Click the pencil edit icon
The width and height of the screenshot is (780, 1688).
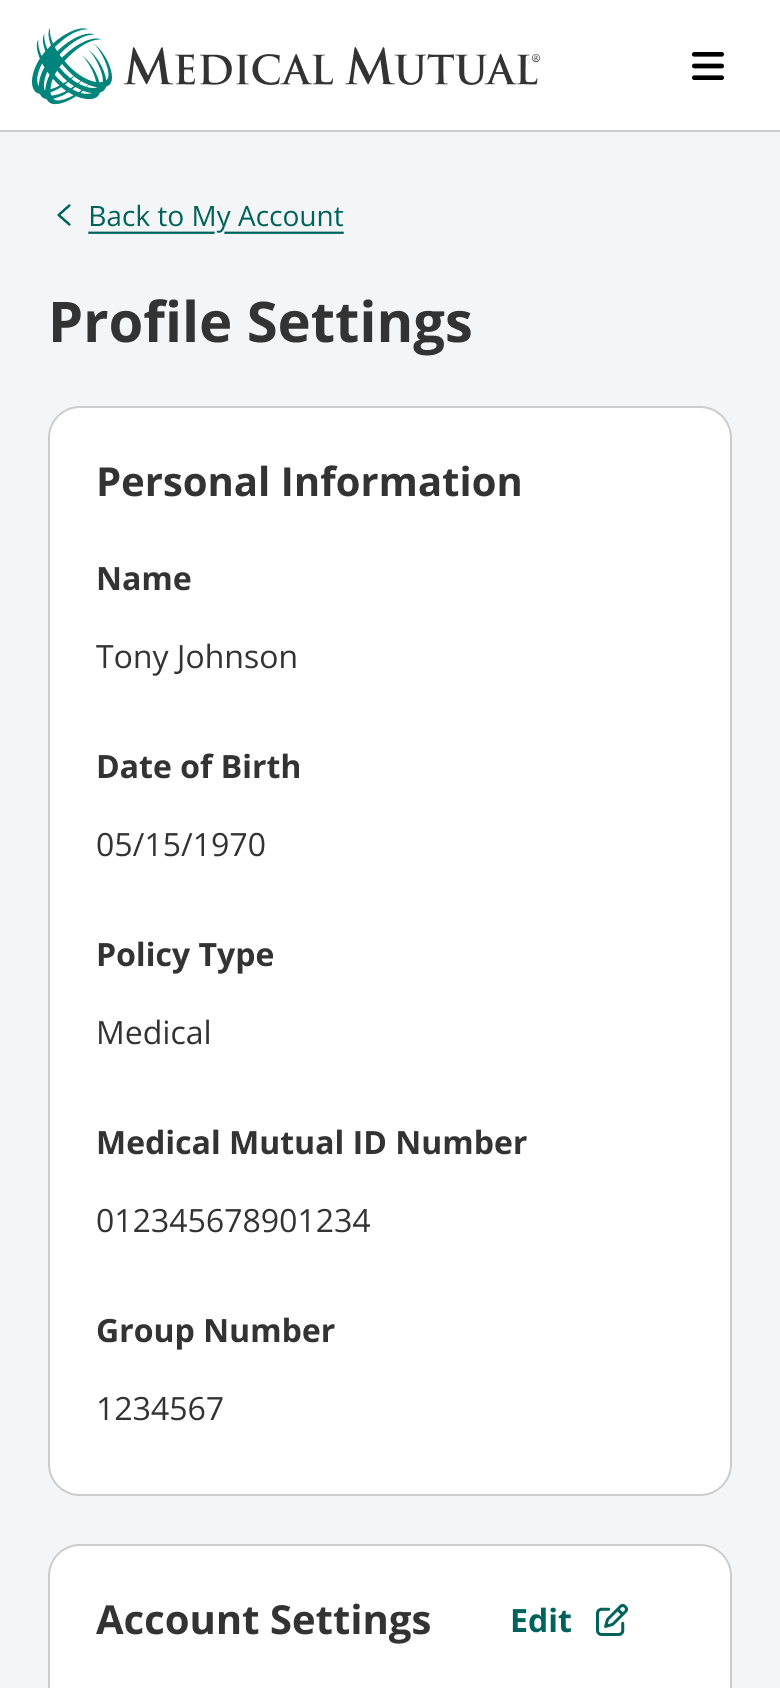612,1620
